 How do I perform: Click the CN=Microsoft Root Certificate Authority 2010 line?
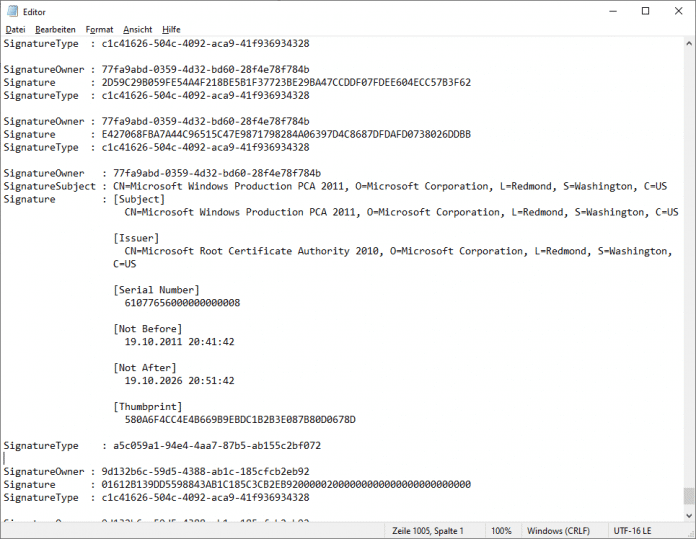coord(398,251)
